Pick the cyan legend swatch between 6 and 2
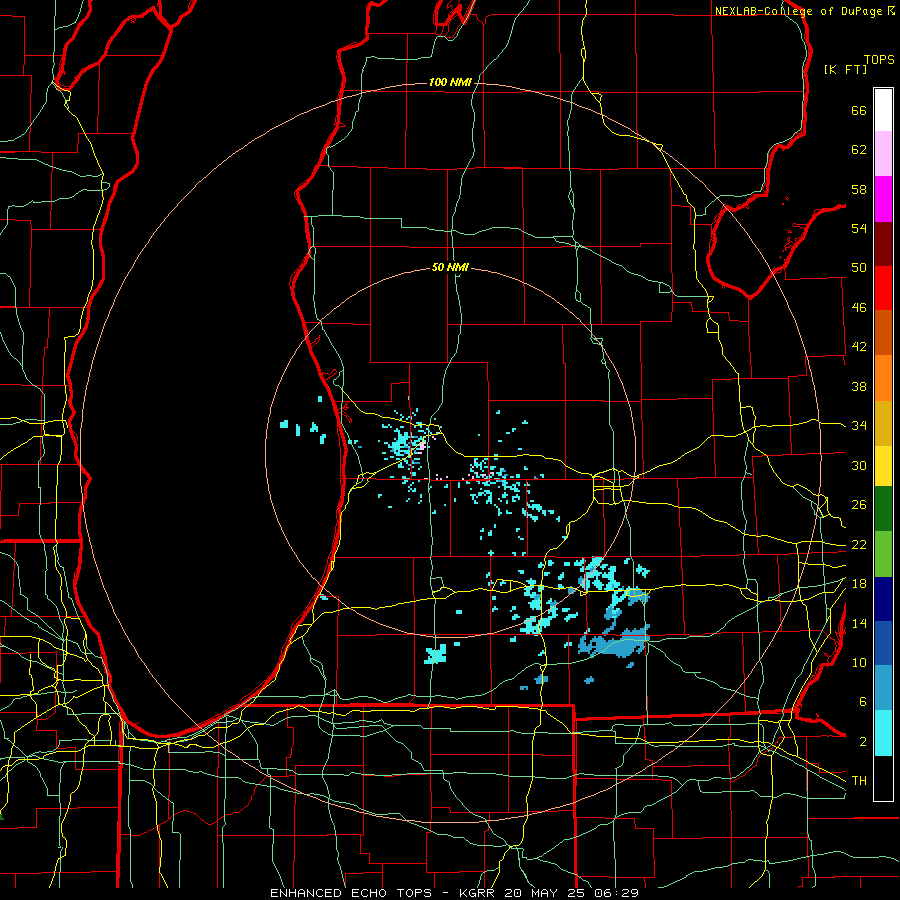The width and height of the screenshot is (900, 900). click(x=883, y=733)
